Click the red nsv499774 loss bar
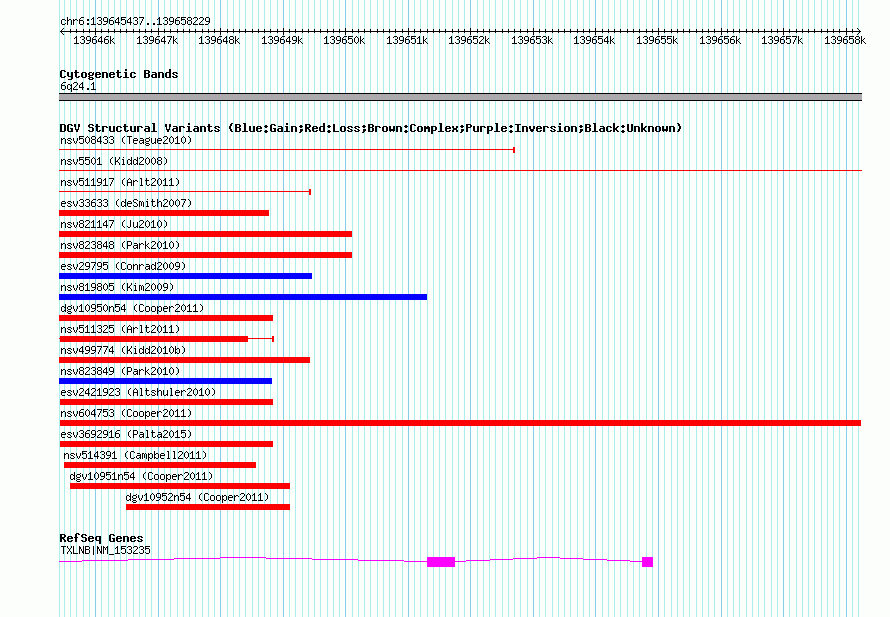The image size is (890, 617). click(184, 360)
